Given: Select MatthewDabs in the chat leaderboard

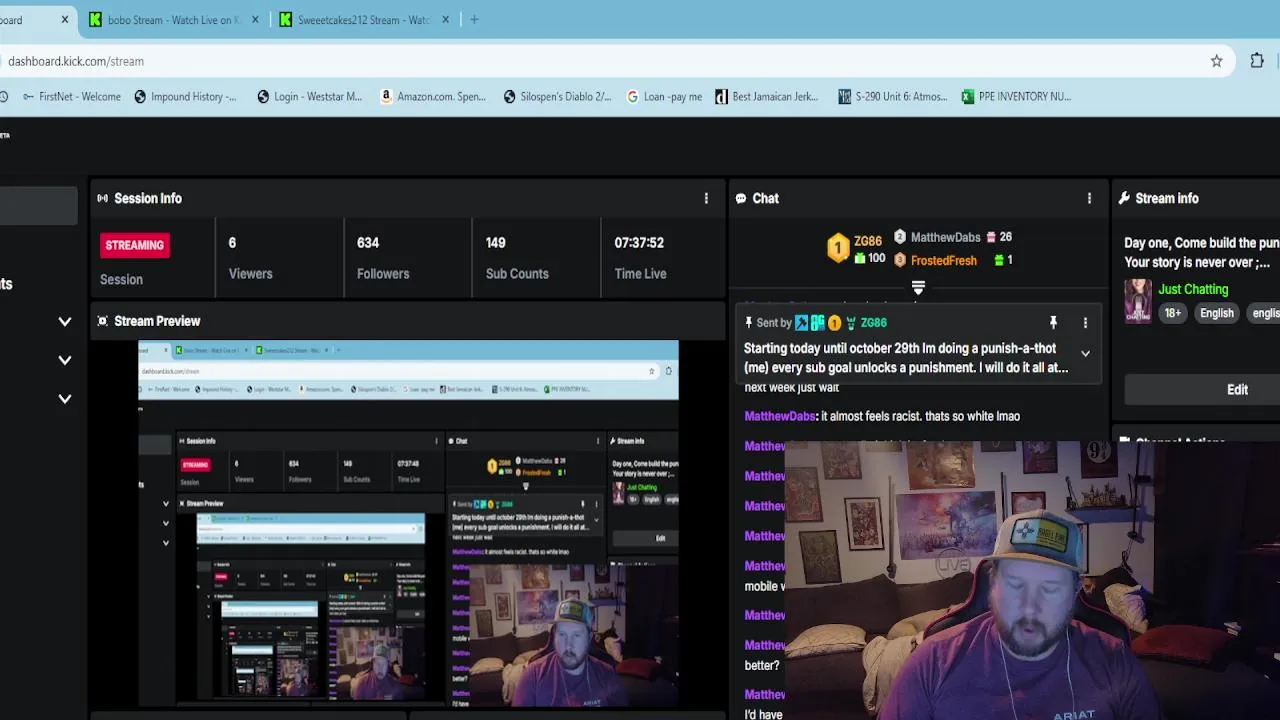Looking at the screenshot, I should pos(945,237).
